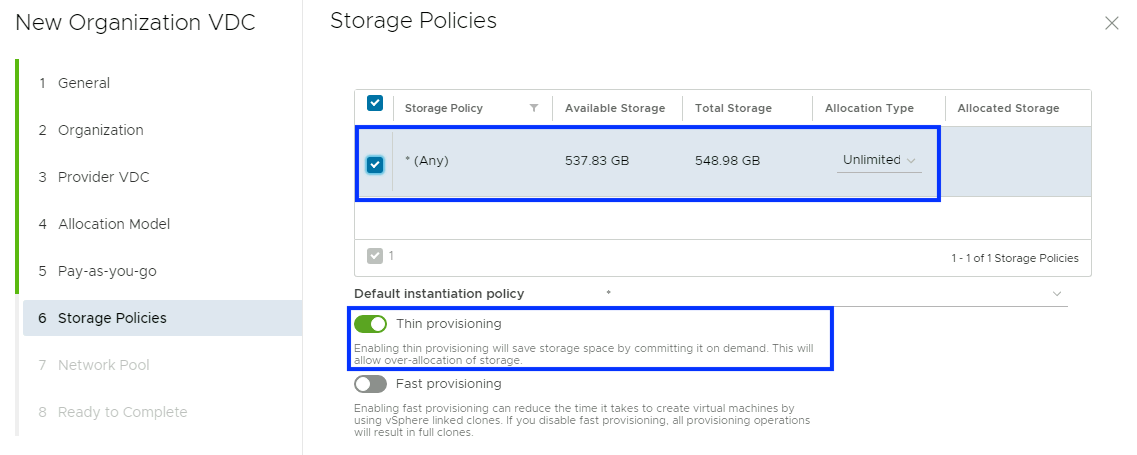Close the New Organization VDC dialog
The width and height of the screenshot is (1137, 455).
pyautogui.click(x=1111, y=23)
